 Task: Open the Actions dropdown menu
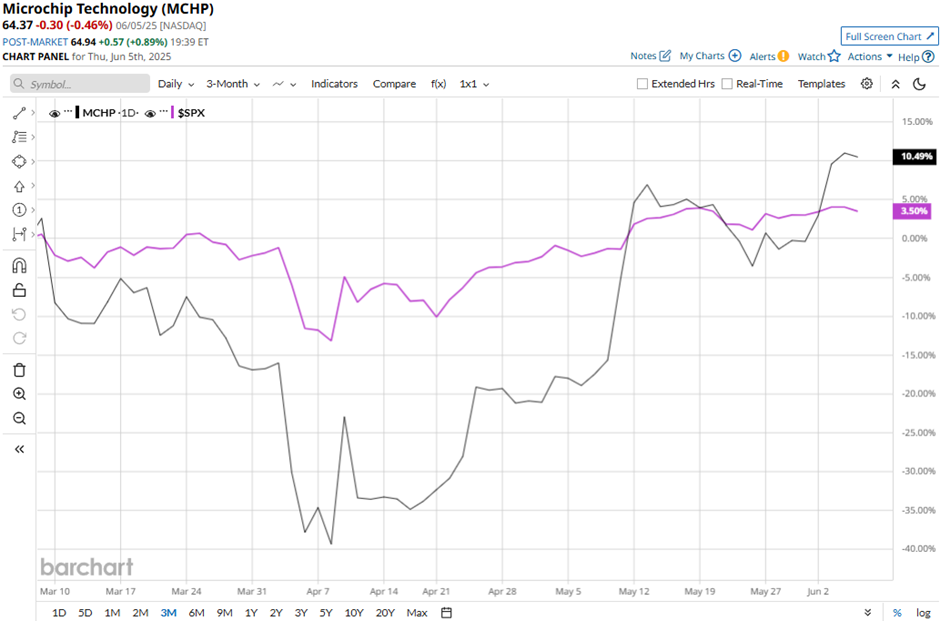tap(870, 56)
